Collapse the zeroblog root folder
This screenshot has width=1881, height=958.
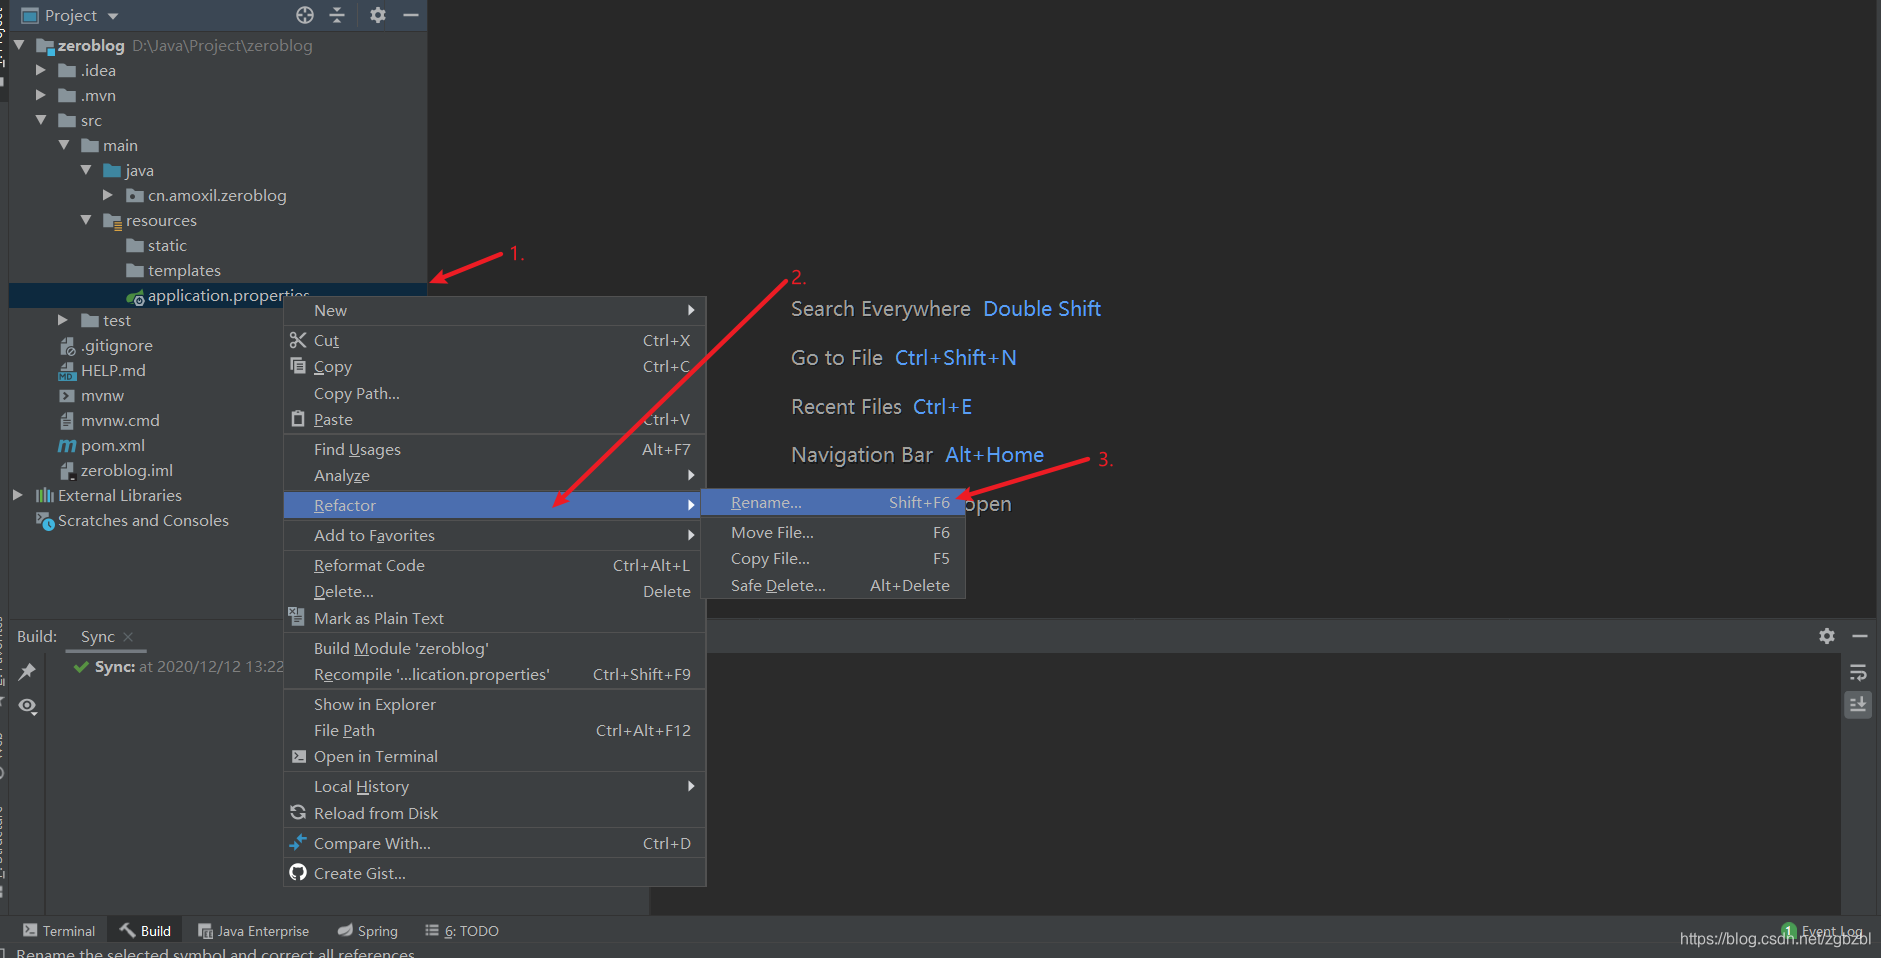19,45
